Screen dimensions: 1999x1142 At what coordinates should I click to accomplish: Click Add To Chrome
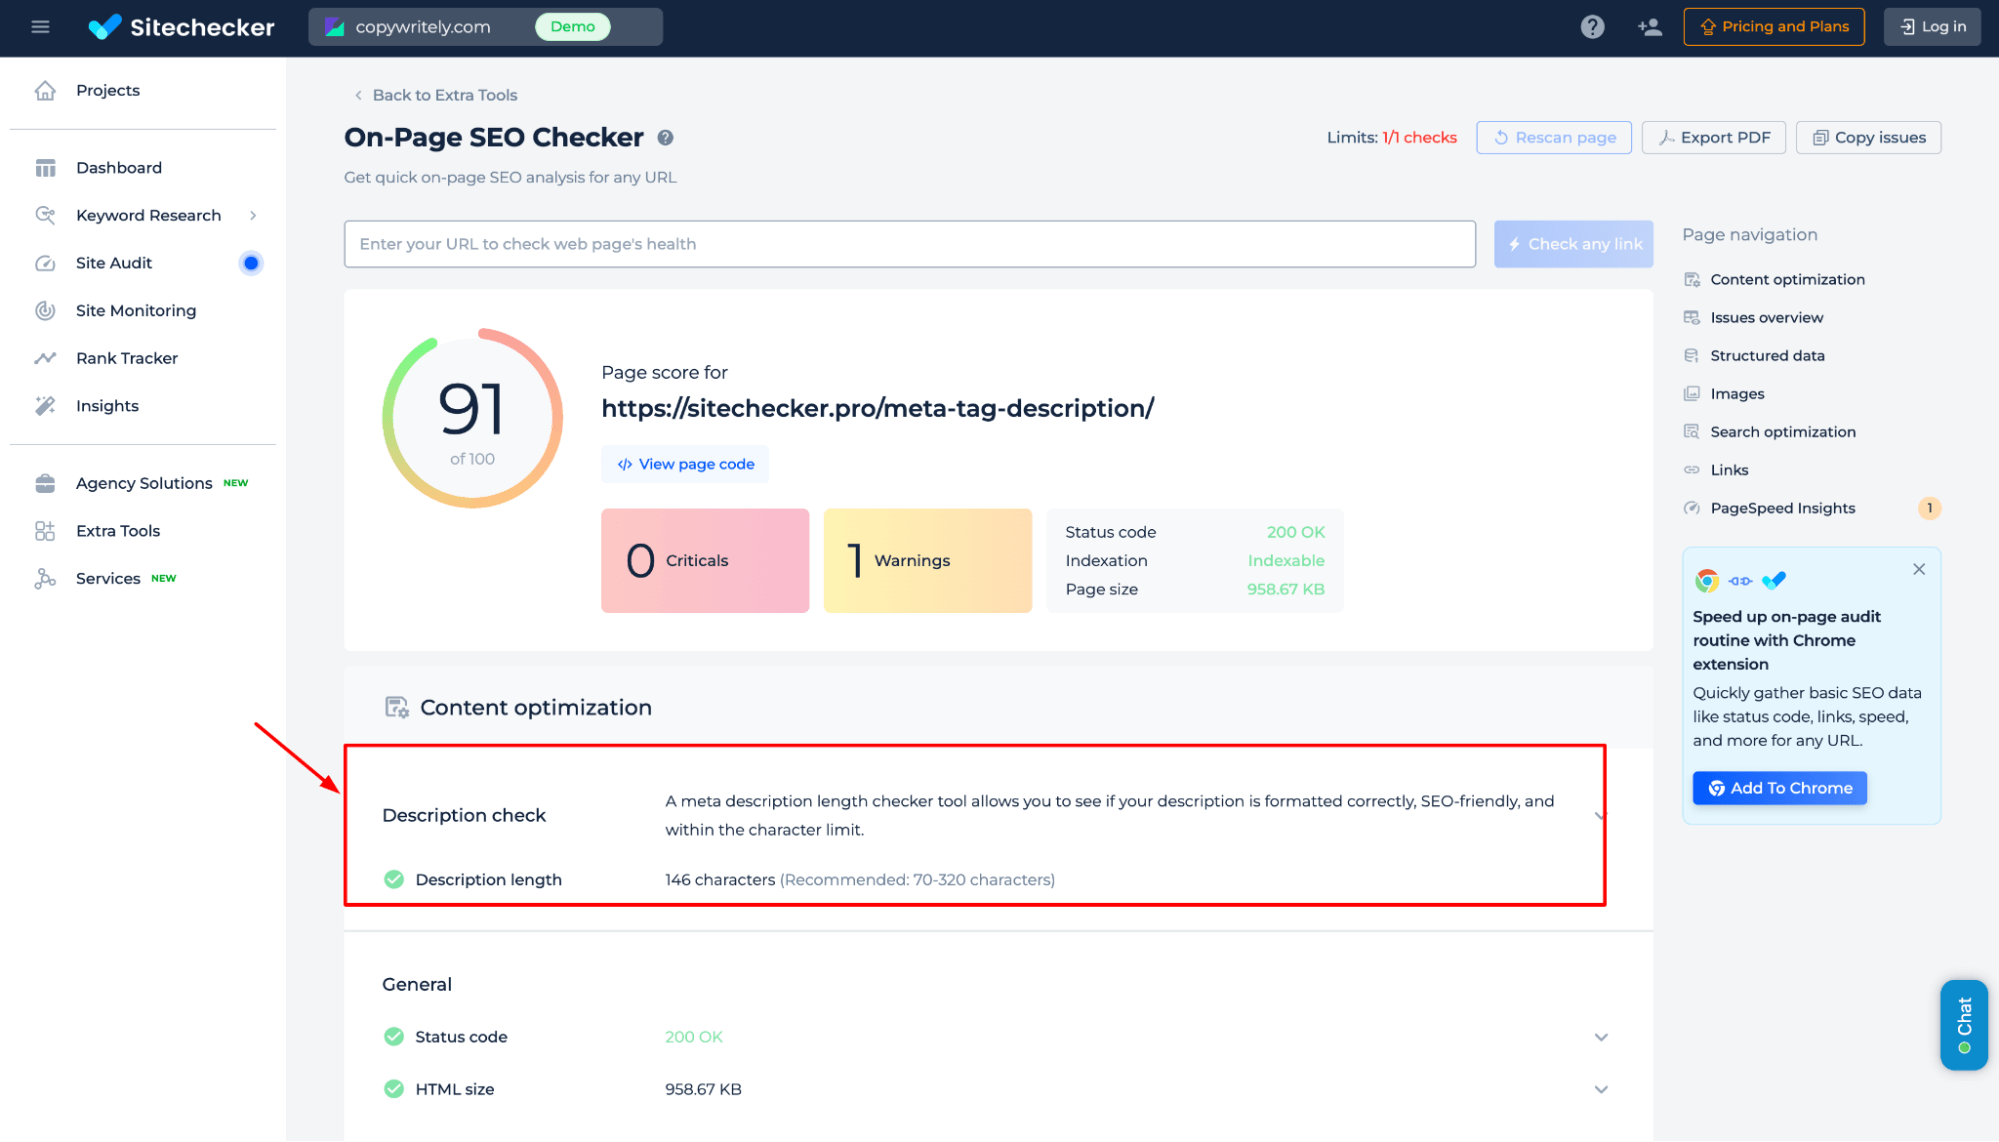click(x=1780, y=788)
